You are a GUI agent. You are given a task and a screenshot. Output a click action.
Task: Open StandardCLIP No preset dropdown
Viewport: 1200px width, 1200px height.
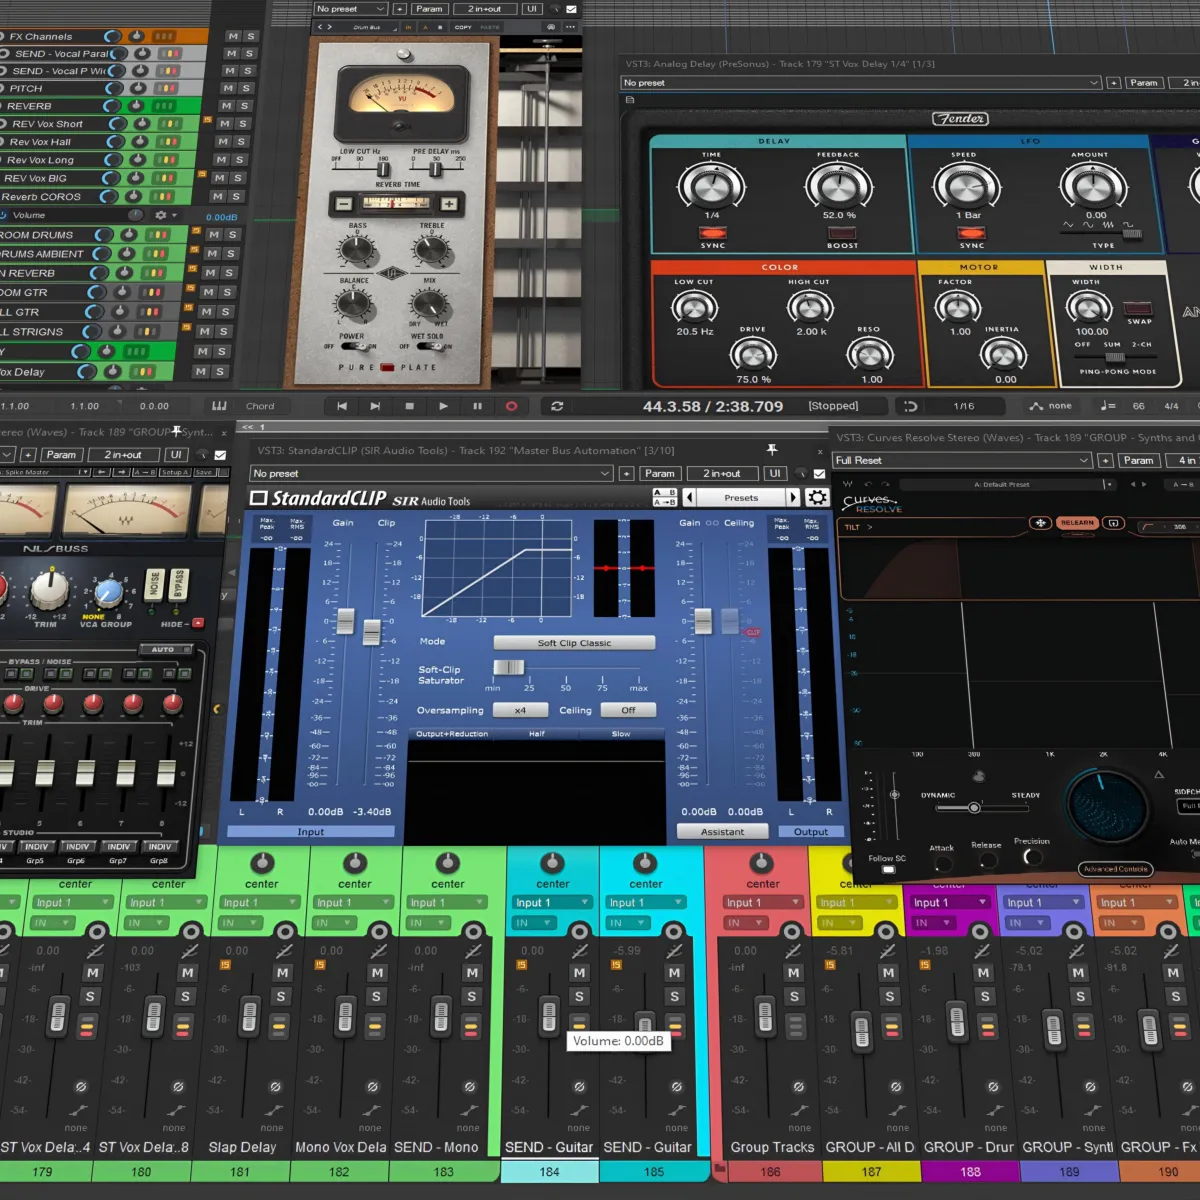coord(431,474)
